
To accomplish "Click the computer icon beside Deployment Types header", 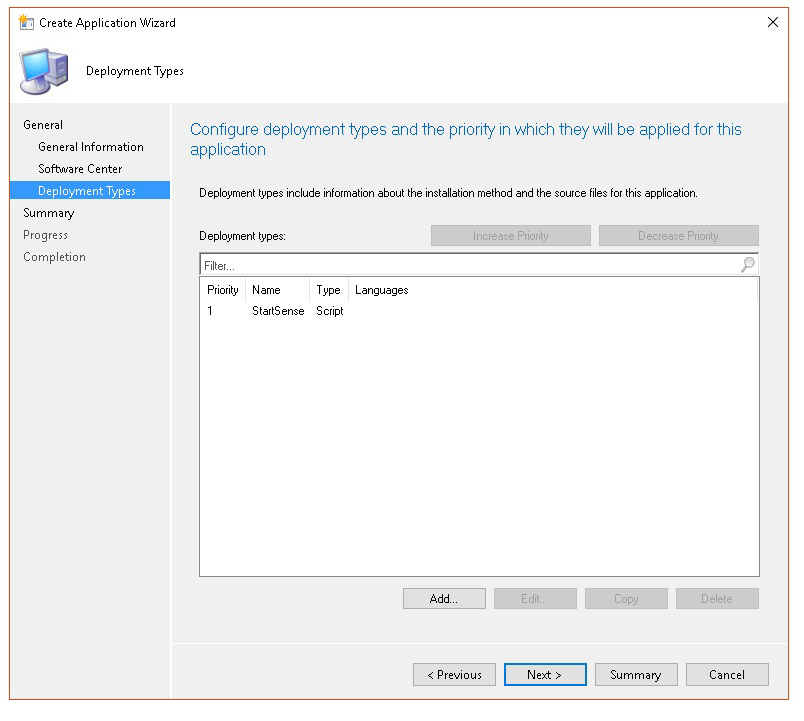I will point(44,71).
